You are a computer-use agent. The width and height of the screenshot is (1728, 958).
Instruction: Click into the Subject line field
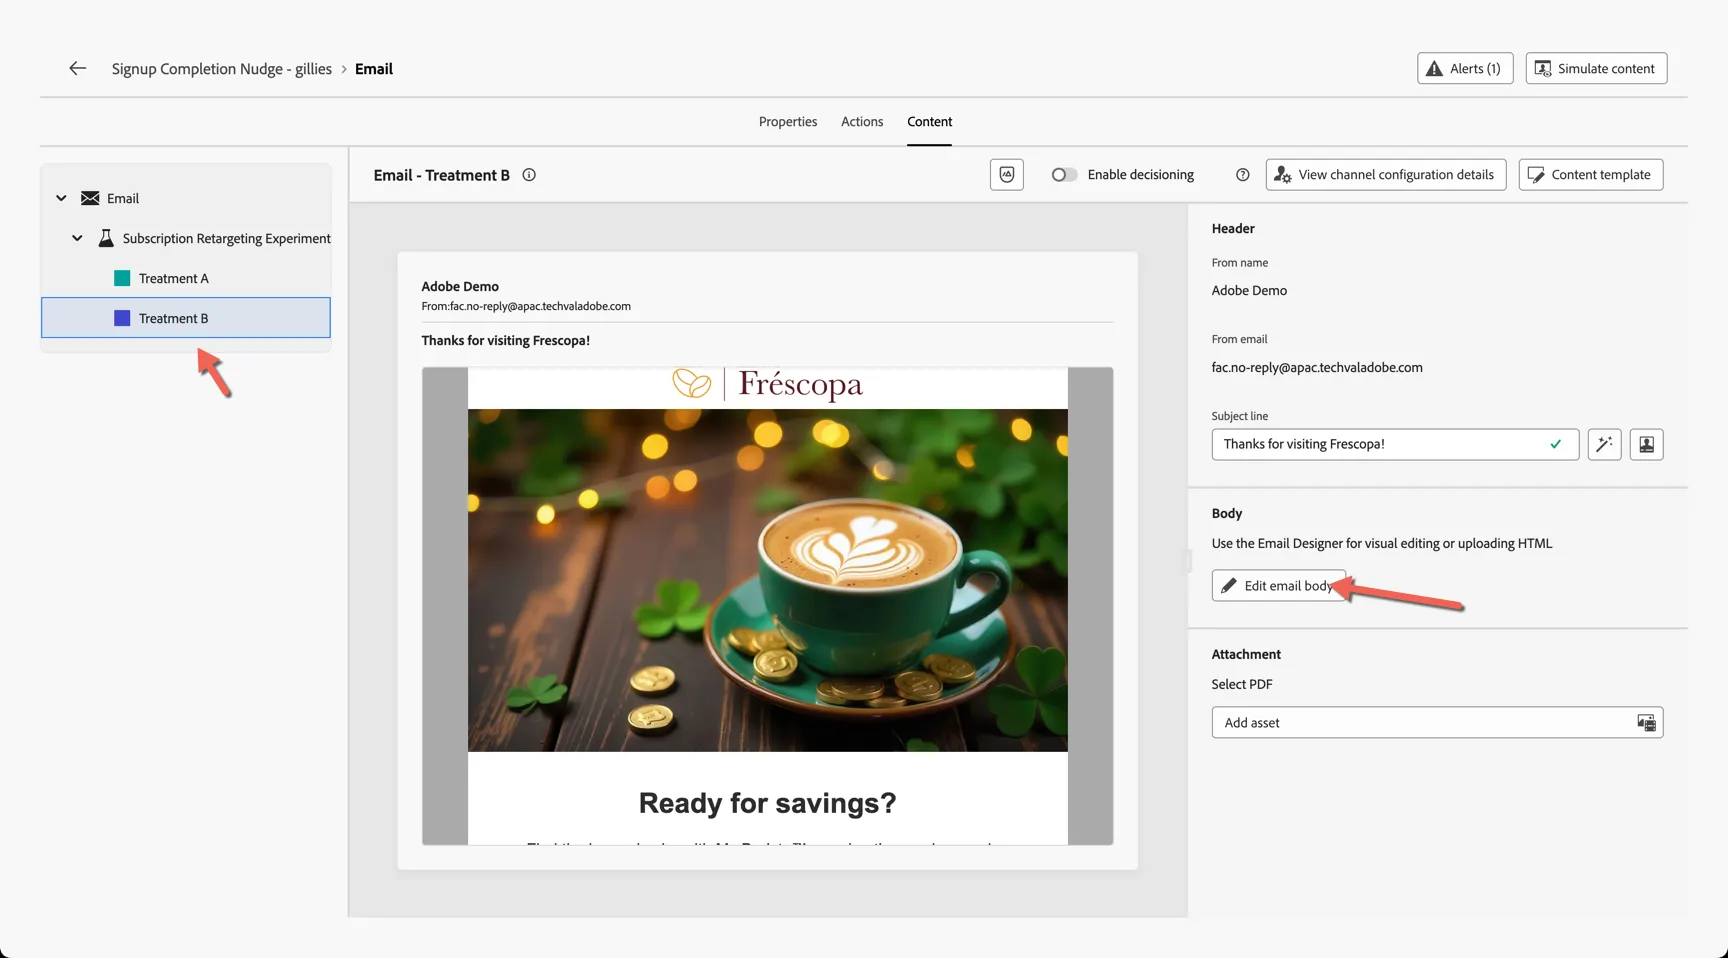click(1395, 444)
